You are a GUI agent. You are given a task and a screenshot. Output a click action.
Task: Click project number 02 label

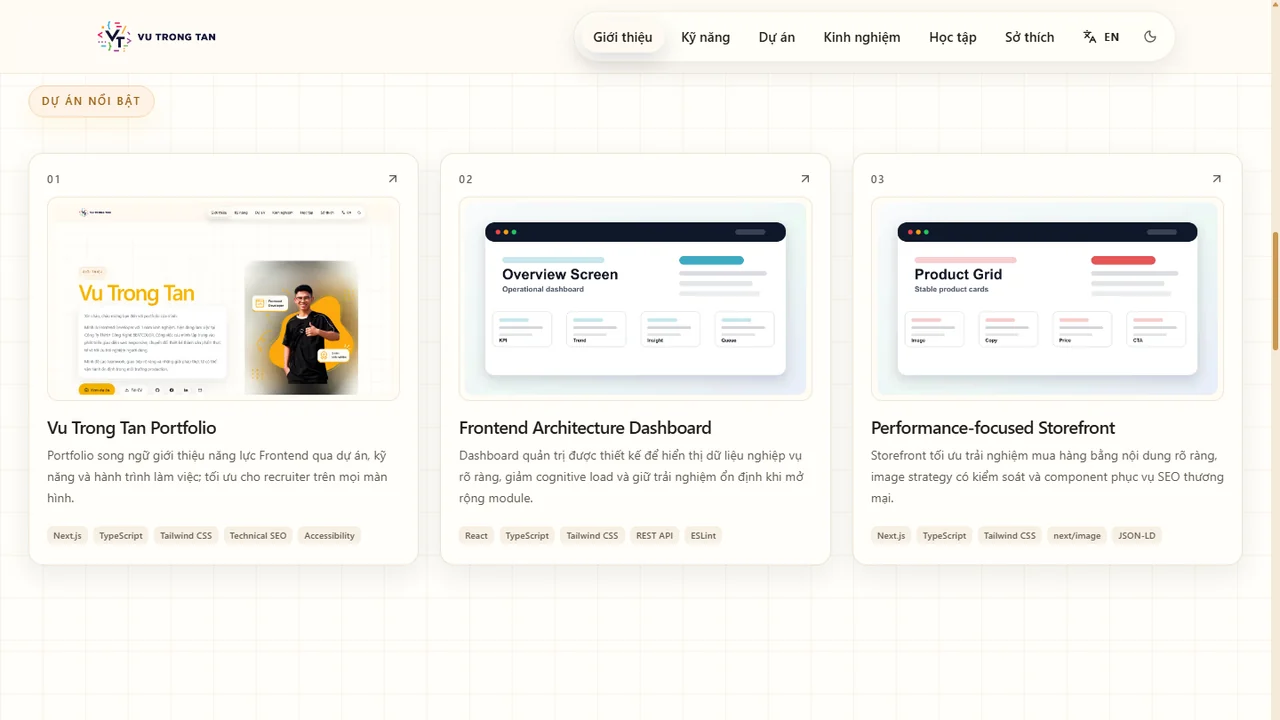(466, 179)
